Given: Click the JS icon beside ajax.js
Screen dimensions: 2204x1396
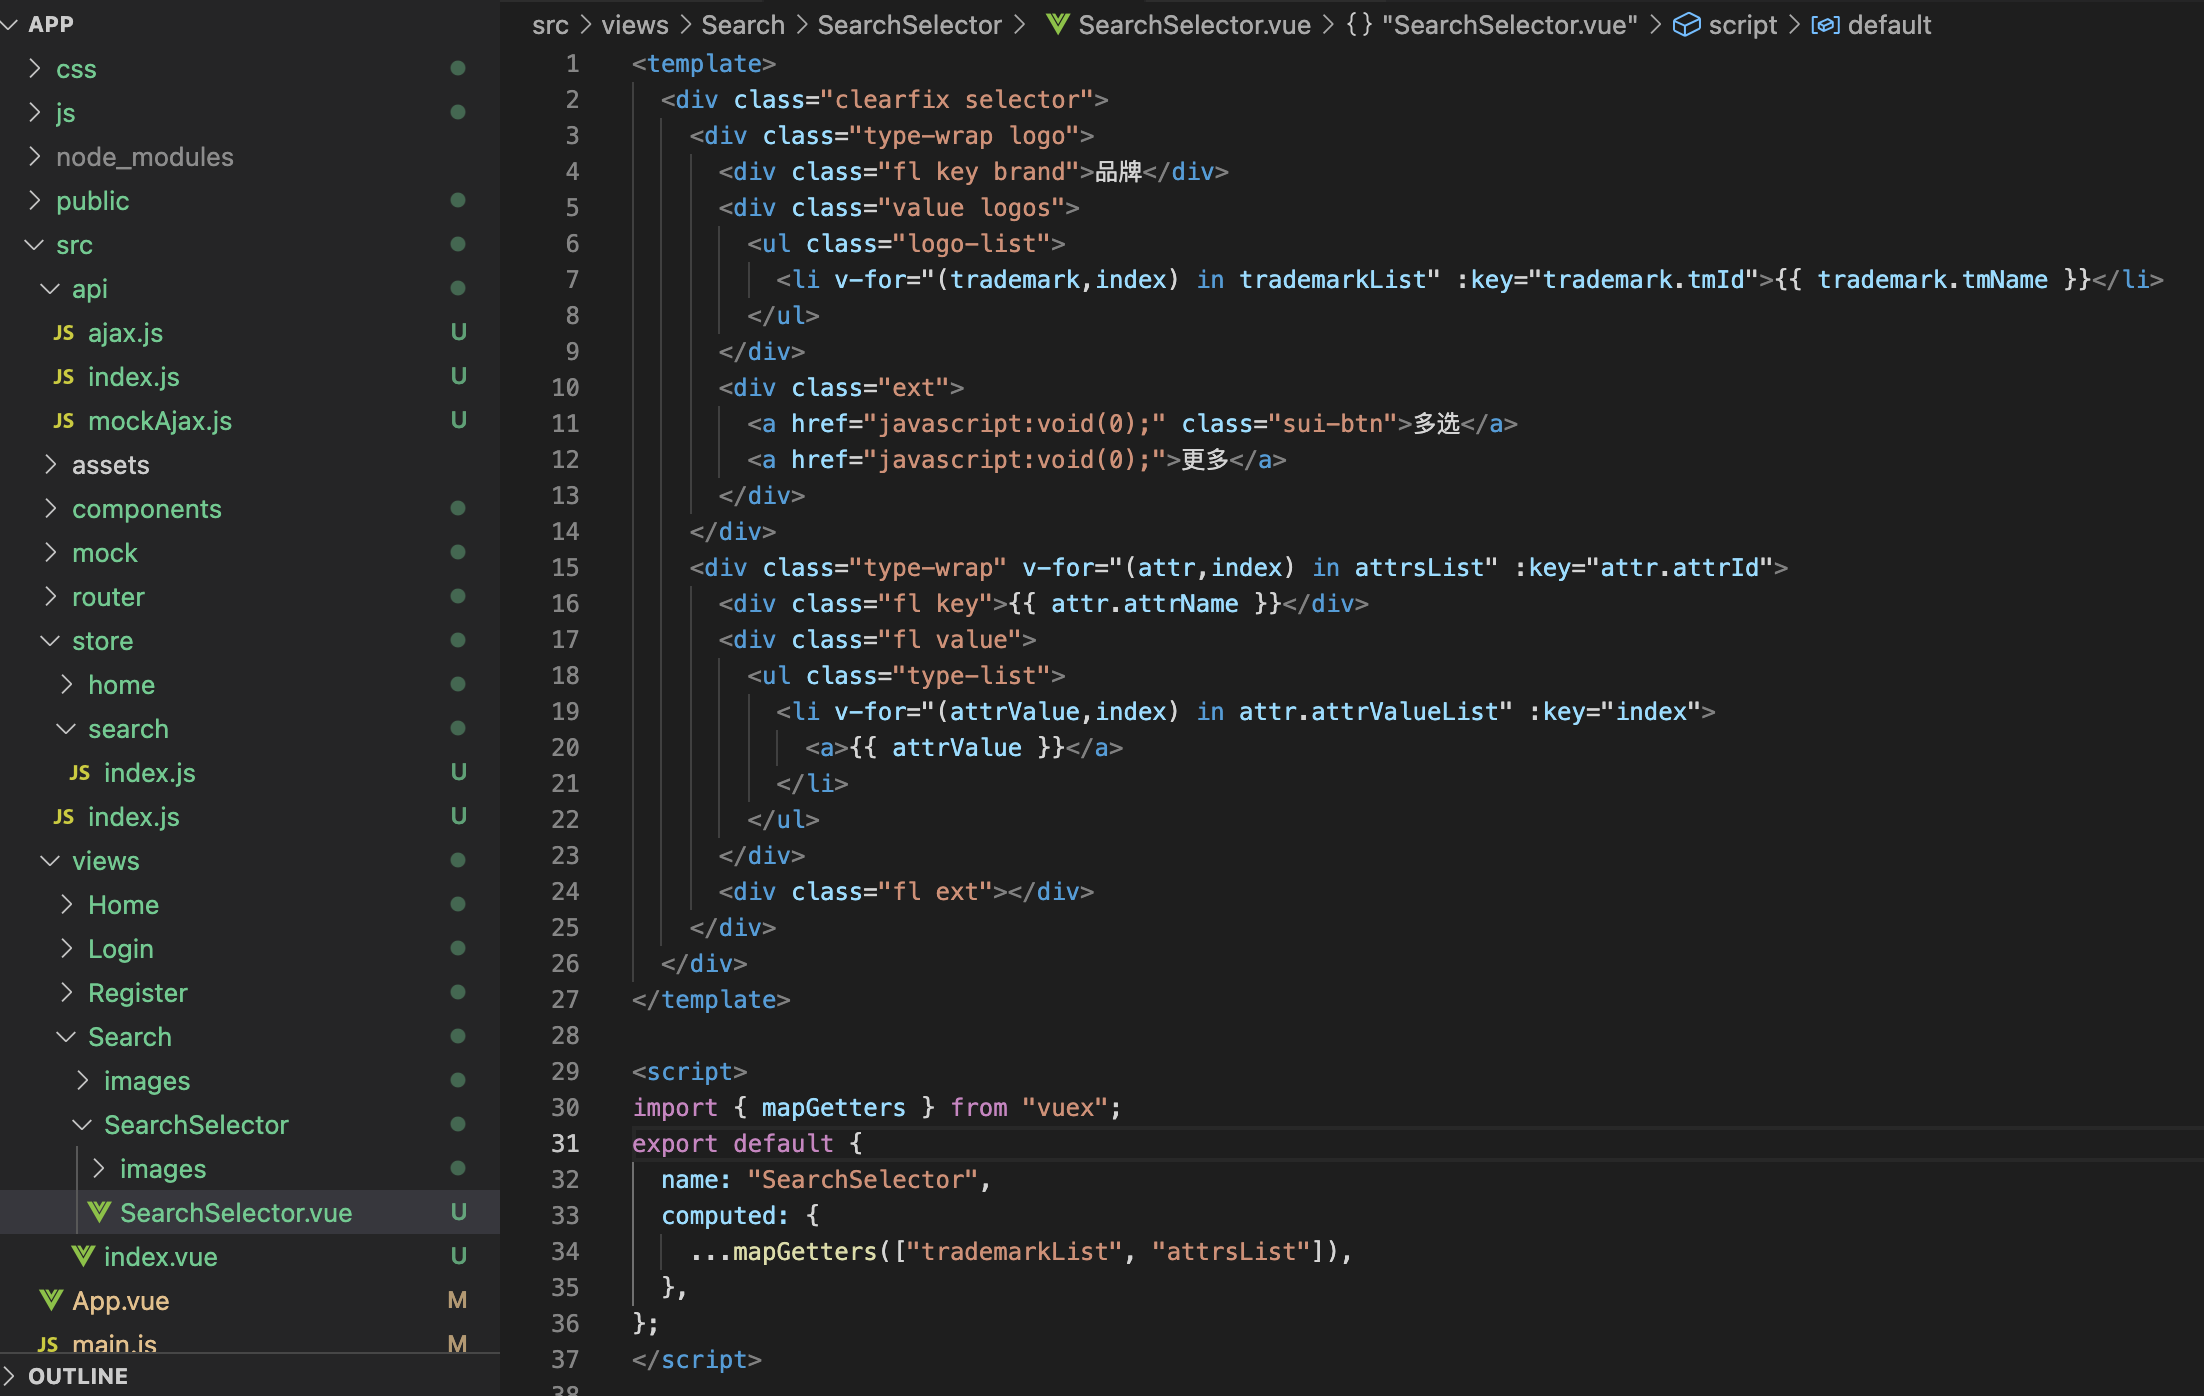Looking at the screenshot, I should pos(64,333).
